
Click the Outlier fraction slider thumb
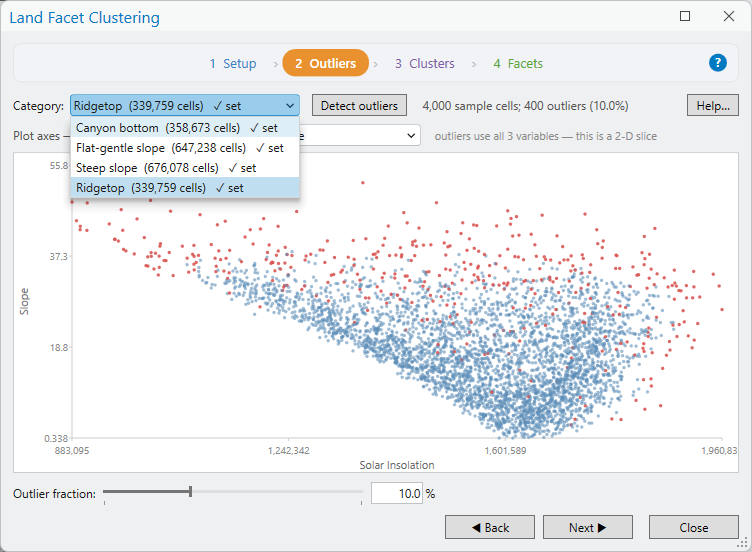(190, 492)
